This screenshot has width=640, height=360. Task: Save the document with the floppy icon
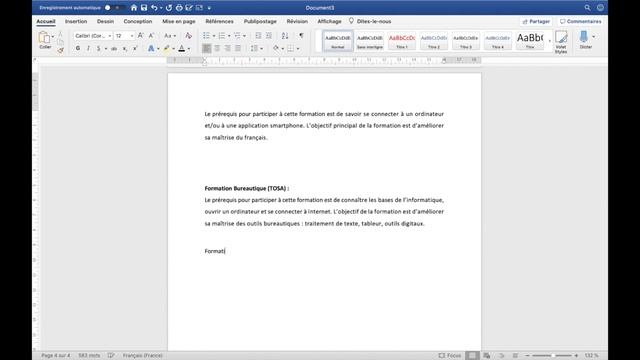point(144,8)
